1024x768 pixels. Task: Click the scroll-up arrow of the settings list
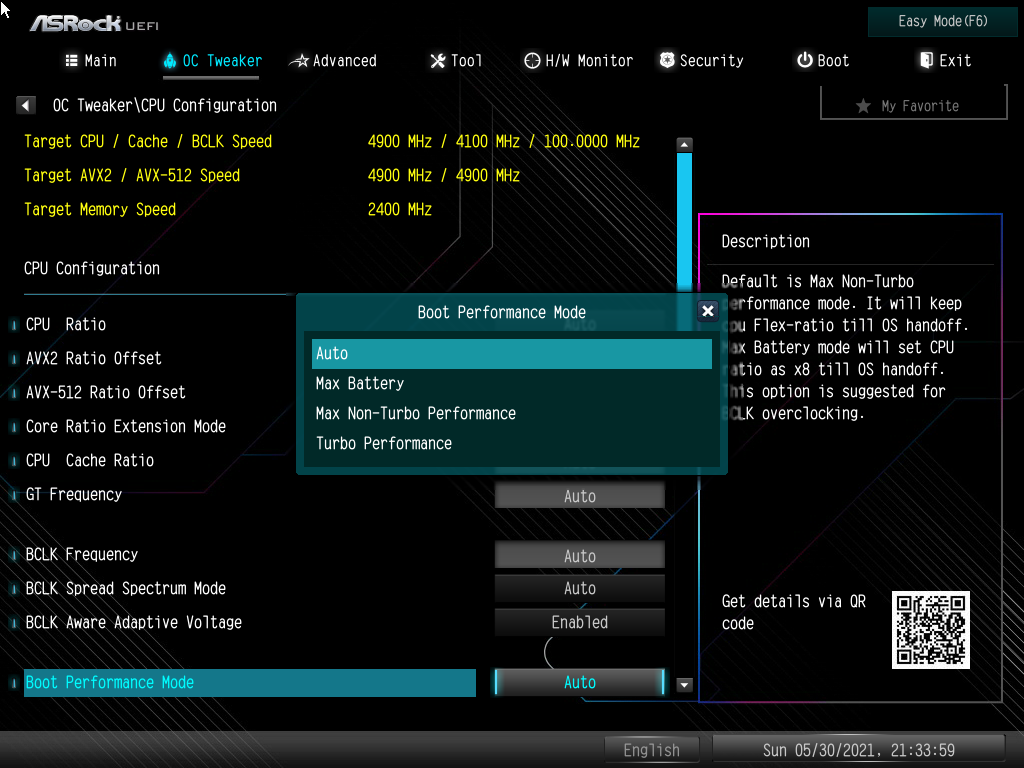coord(685,145)
